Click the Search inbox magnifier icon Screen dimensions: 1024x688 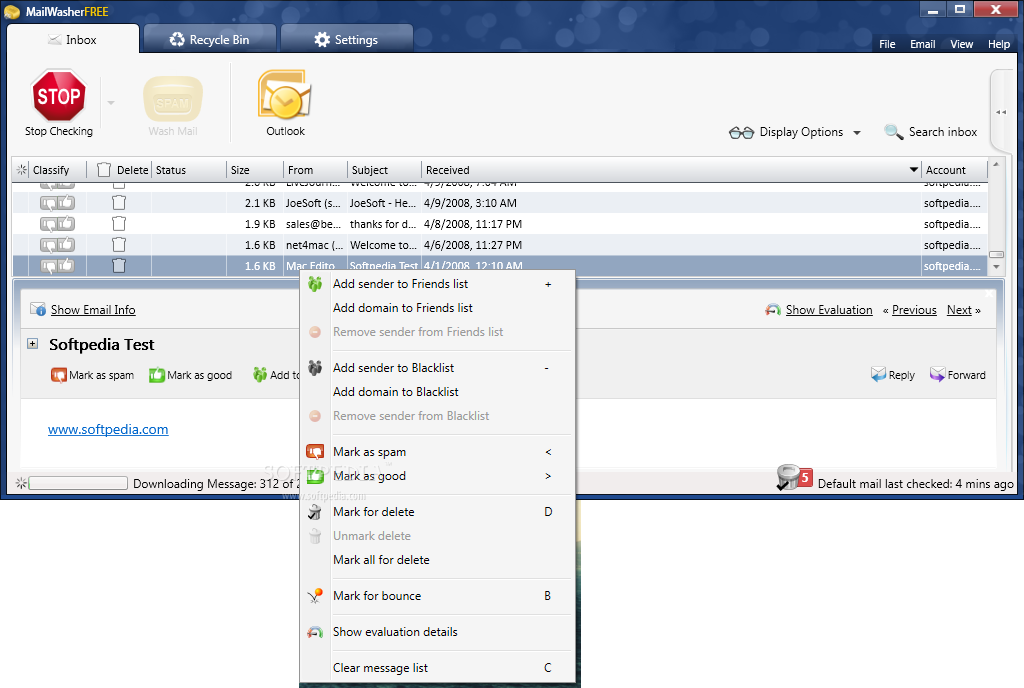point(893,132)
